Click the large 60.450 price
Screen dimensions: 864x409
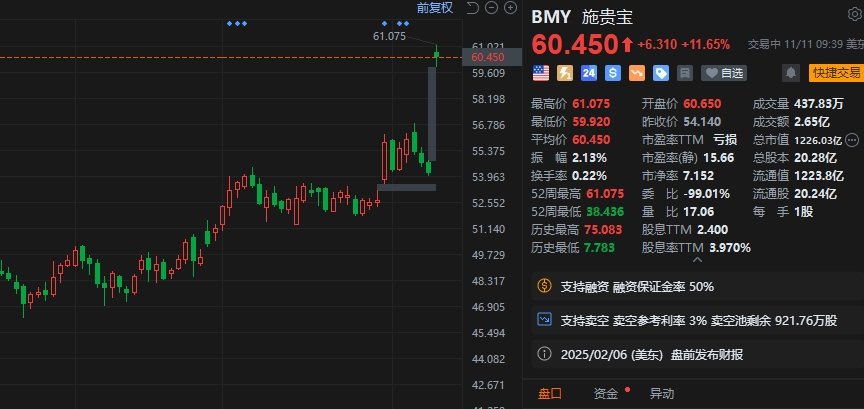pos(575,45)
